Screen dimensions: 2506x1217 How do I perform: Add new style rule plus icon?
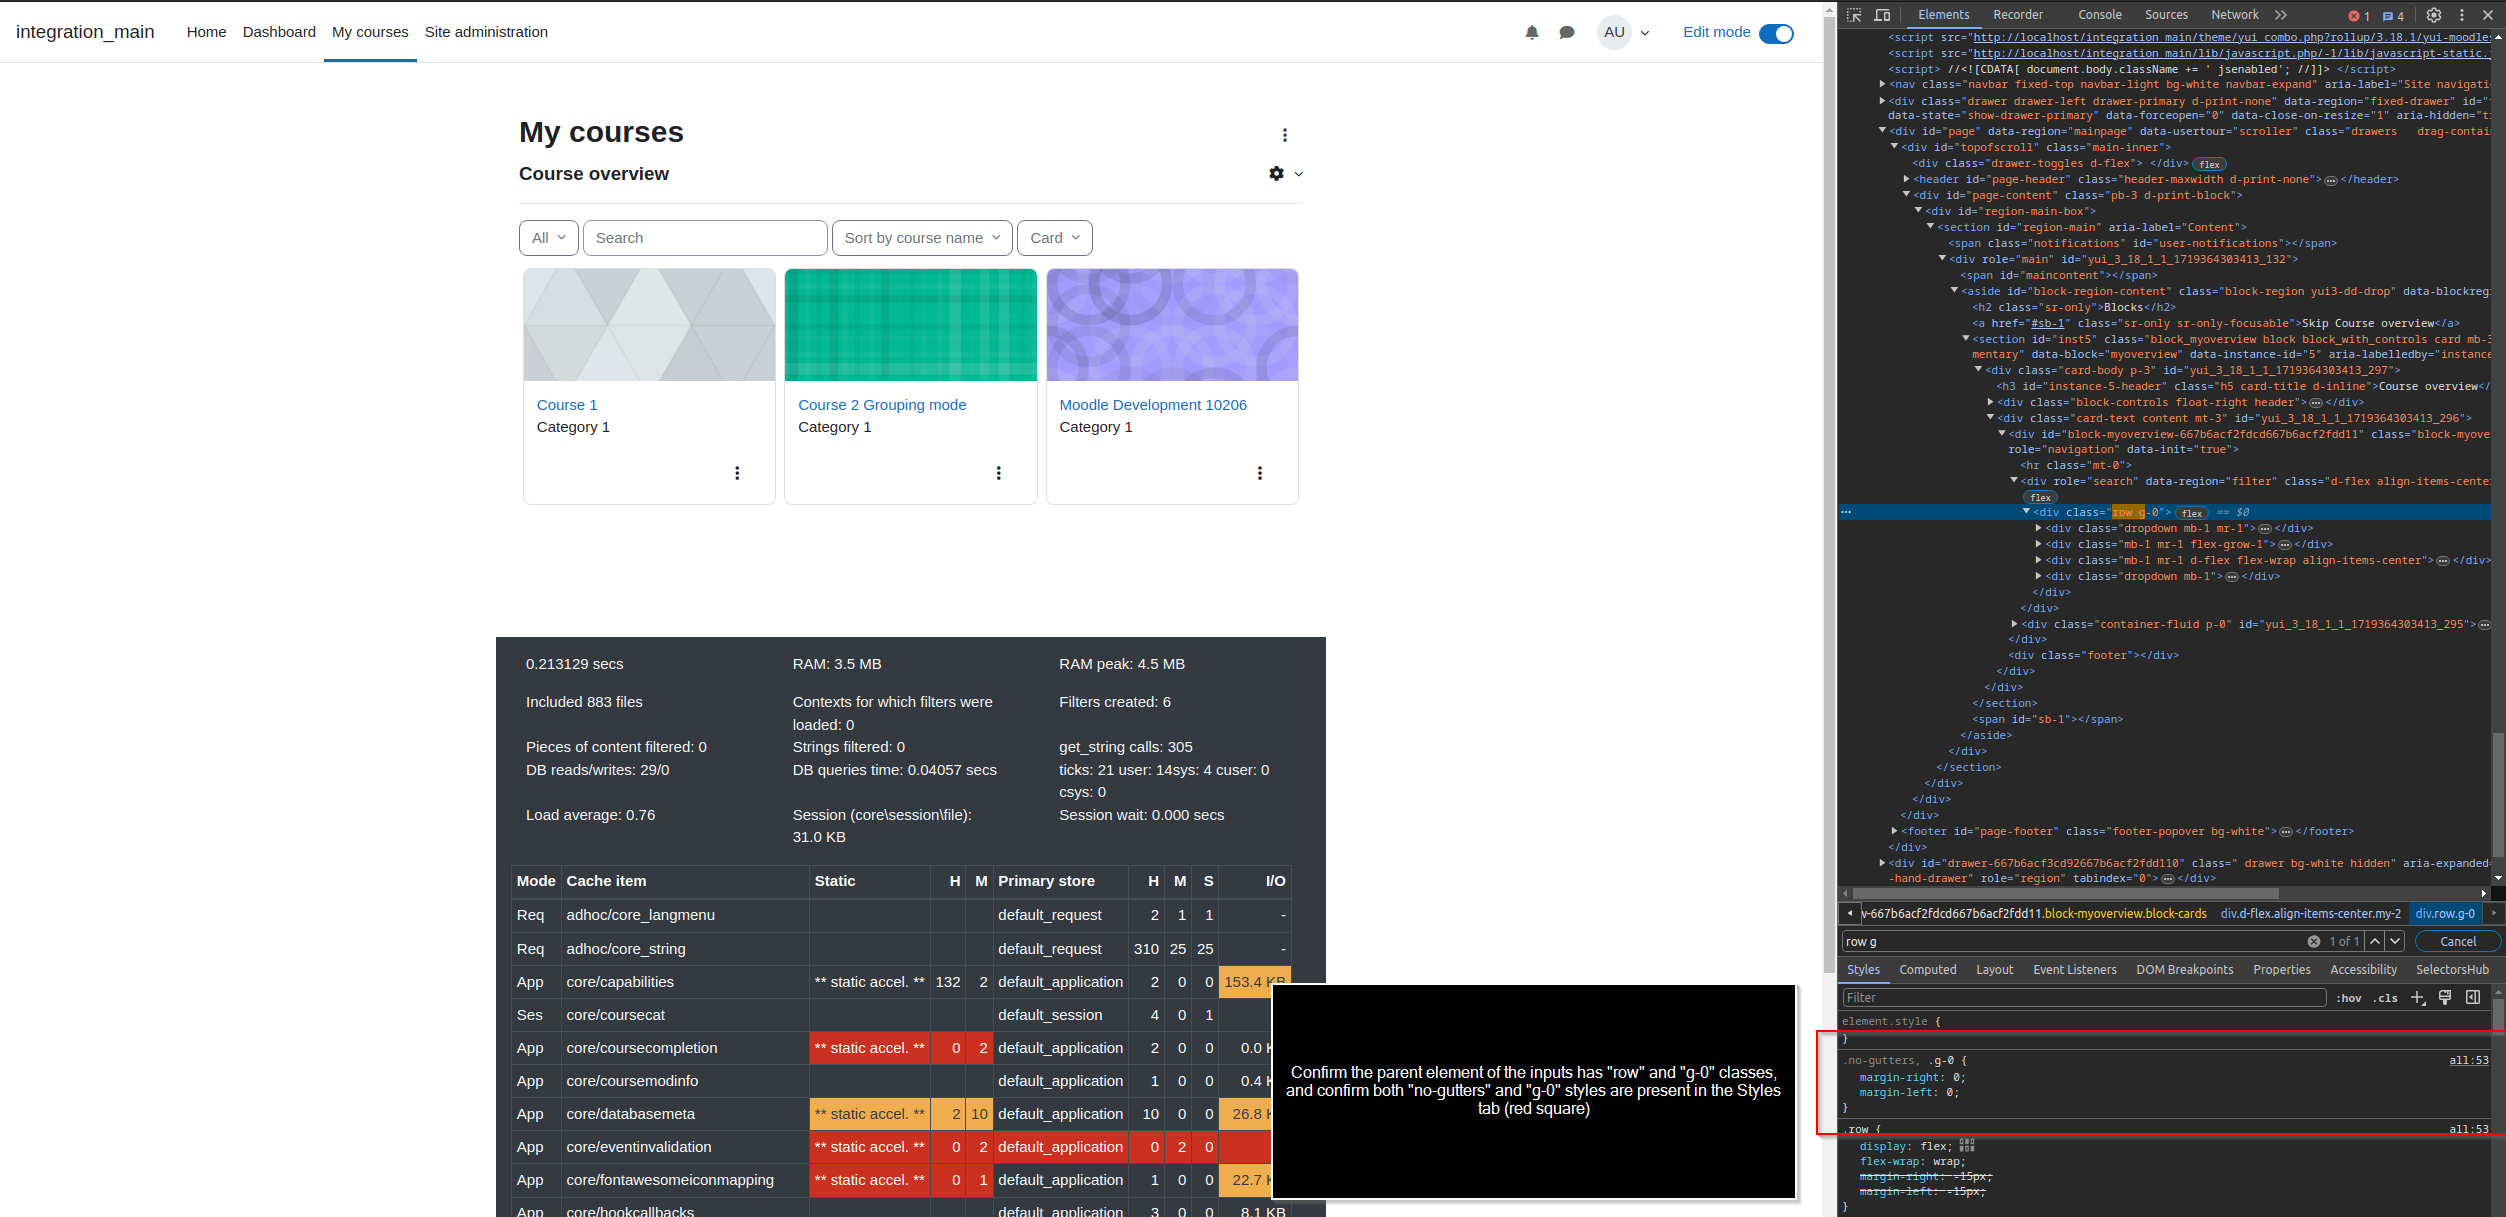[x=2418, y=997]
